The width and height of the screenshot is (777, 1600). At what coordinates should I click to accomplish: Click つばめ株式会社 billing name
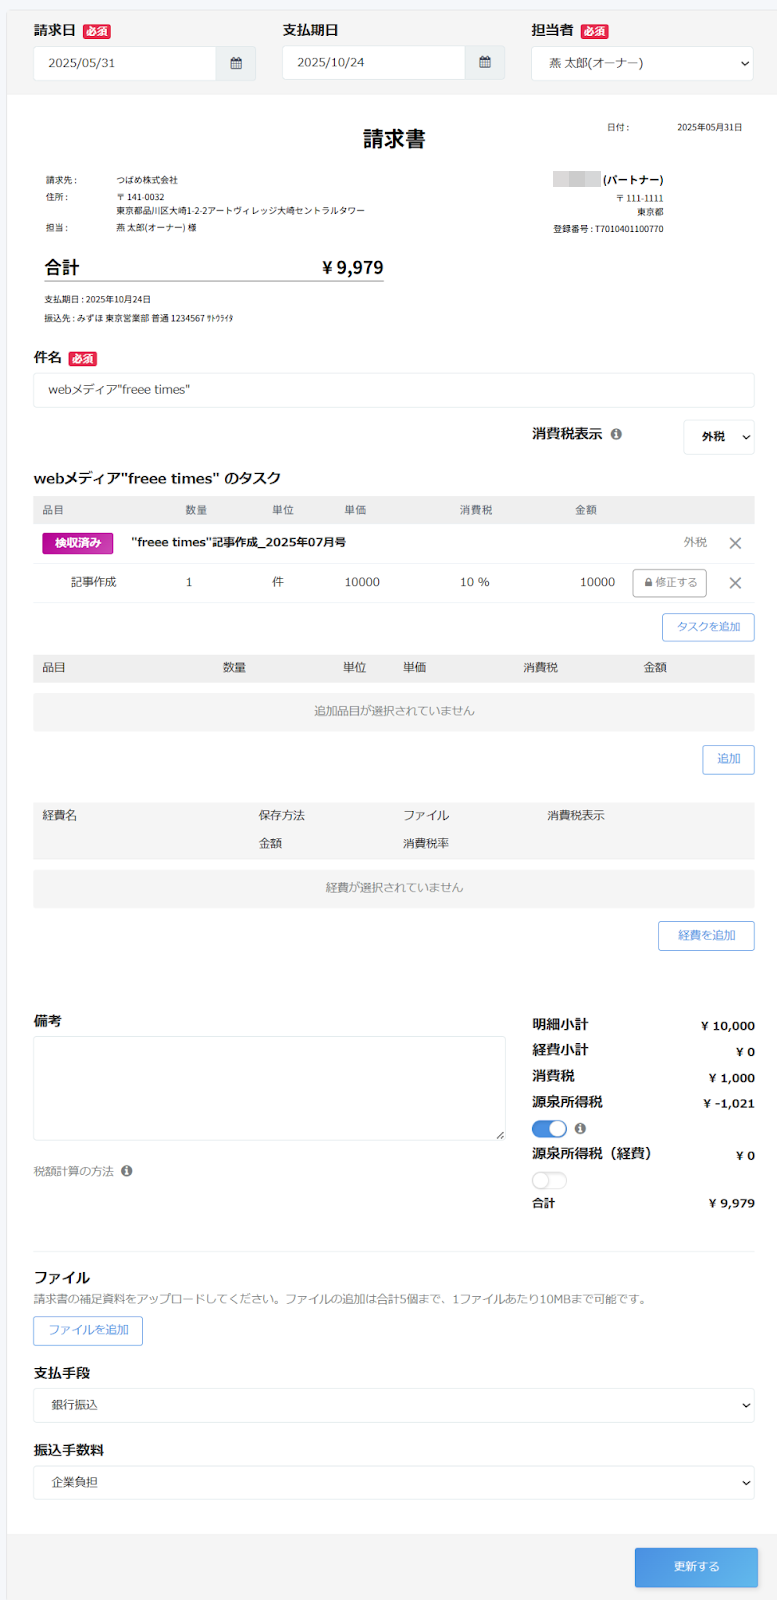147,180
